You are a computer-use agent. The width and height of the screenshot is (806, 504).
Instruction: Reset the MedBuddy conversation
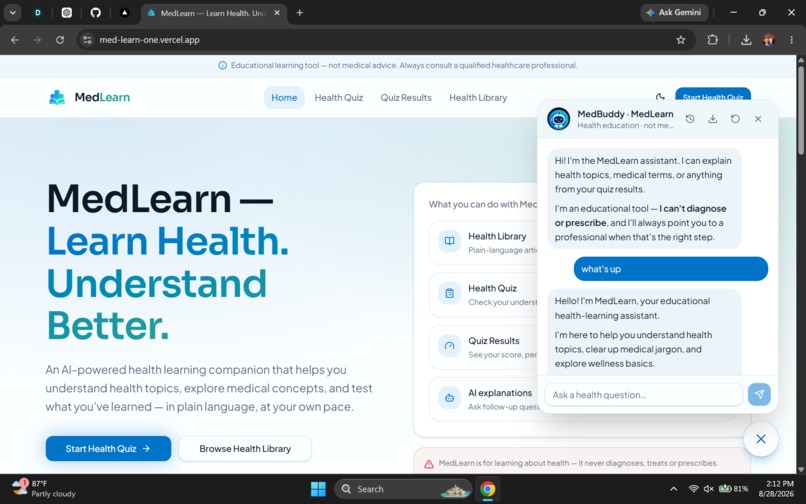pos(735,119)
